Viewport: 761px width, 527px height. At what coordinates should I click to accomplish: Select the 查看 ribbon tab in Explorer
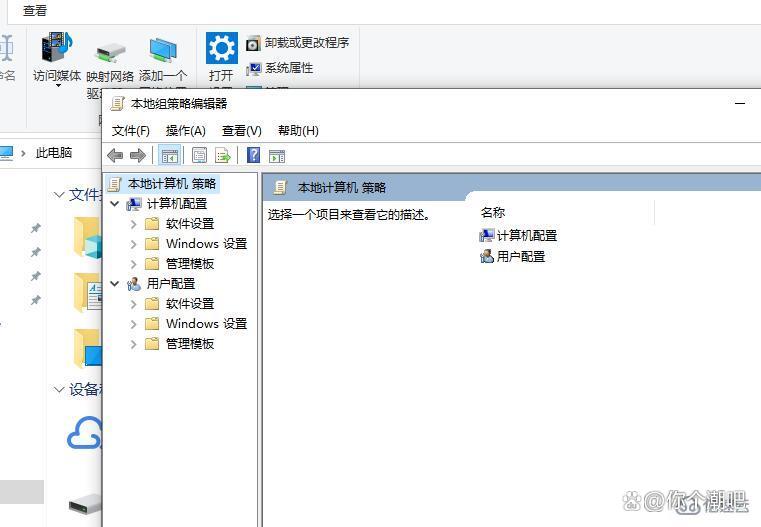(34, 11)
